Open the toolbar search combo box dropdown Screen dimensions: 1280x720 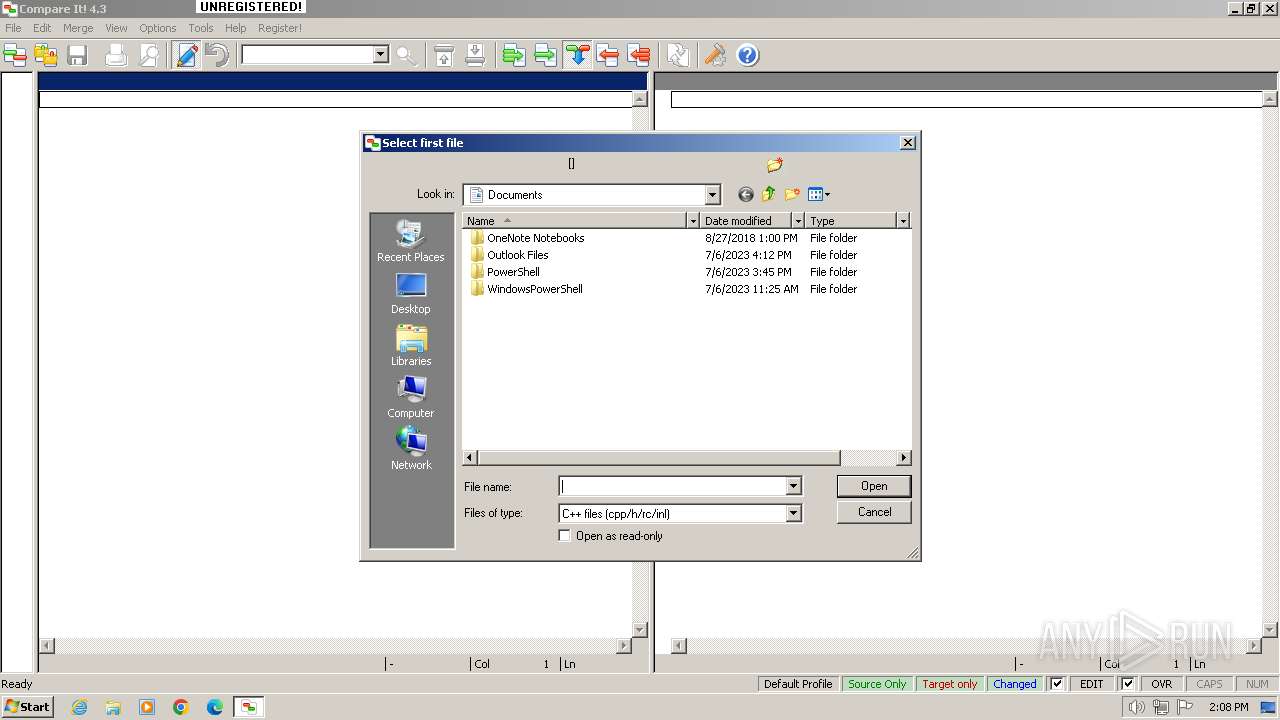click(380, 55)
